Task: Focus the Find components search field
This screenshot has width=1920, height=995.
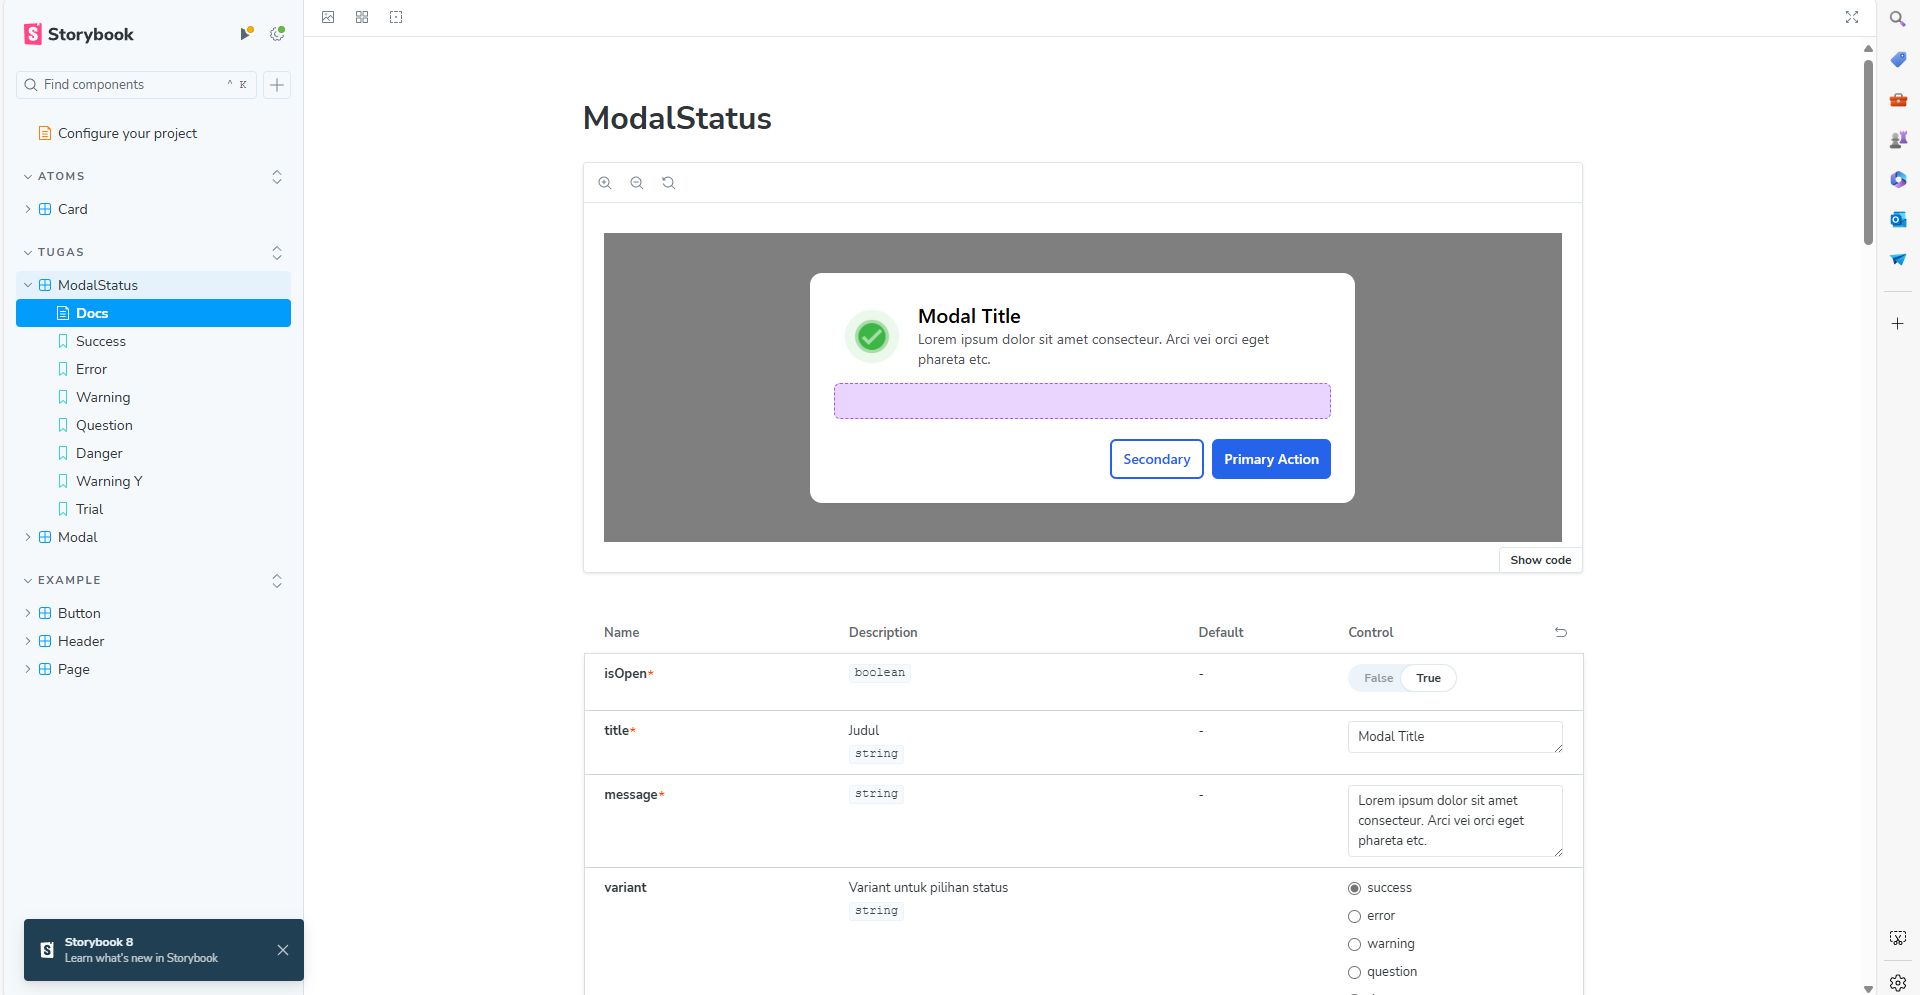Action: (x=137, y=85)
